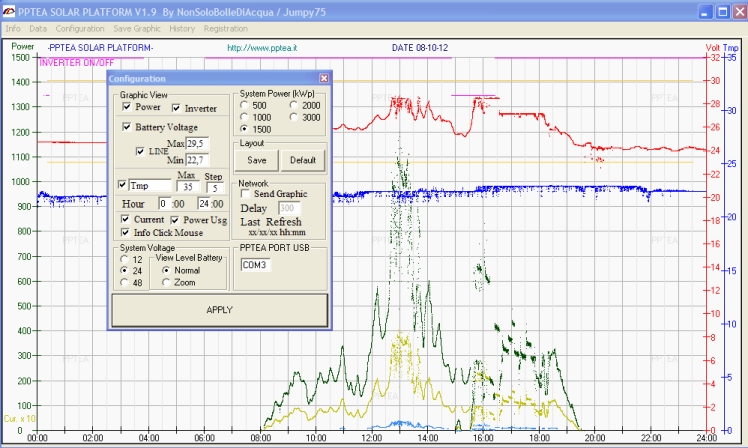
Task: Toggle the Info Click Mouse checkbox
Action: pyautogui.click(x=125, y=232)
